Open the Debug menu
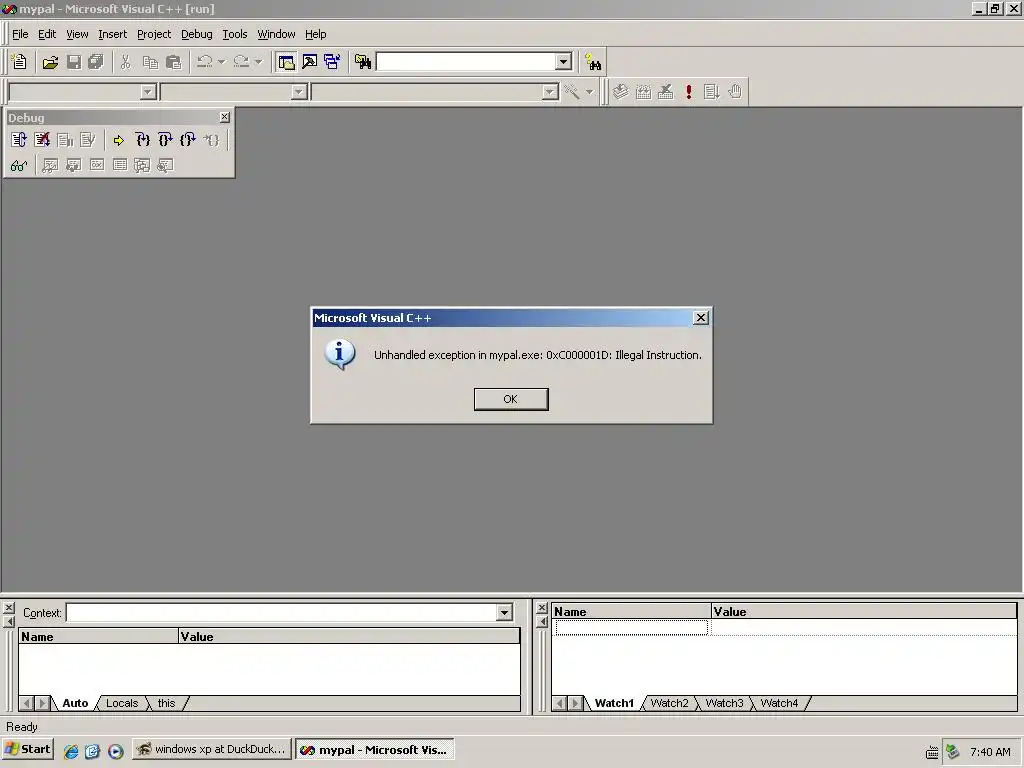 click(197, 34)
